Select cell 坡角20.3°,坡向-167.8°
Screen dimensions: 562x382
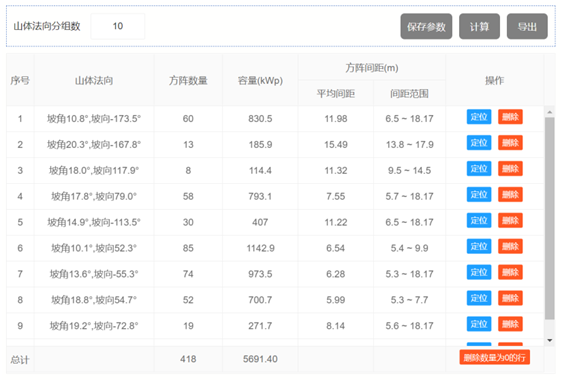[94, 144]
